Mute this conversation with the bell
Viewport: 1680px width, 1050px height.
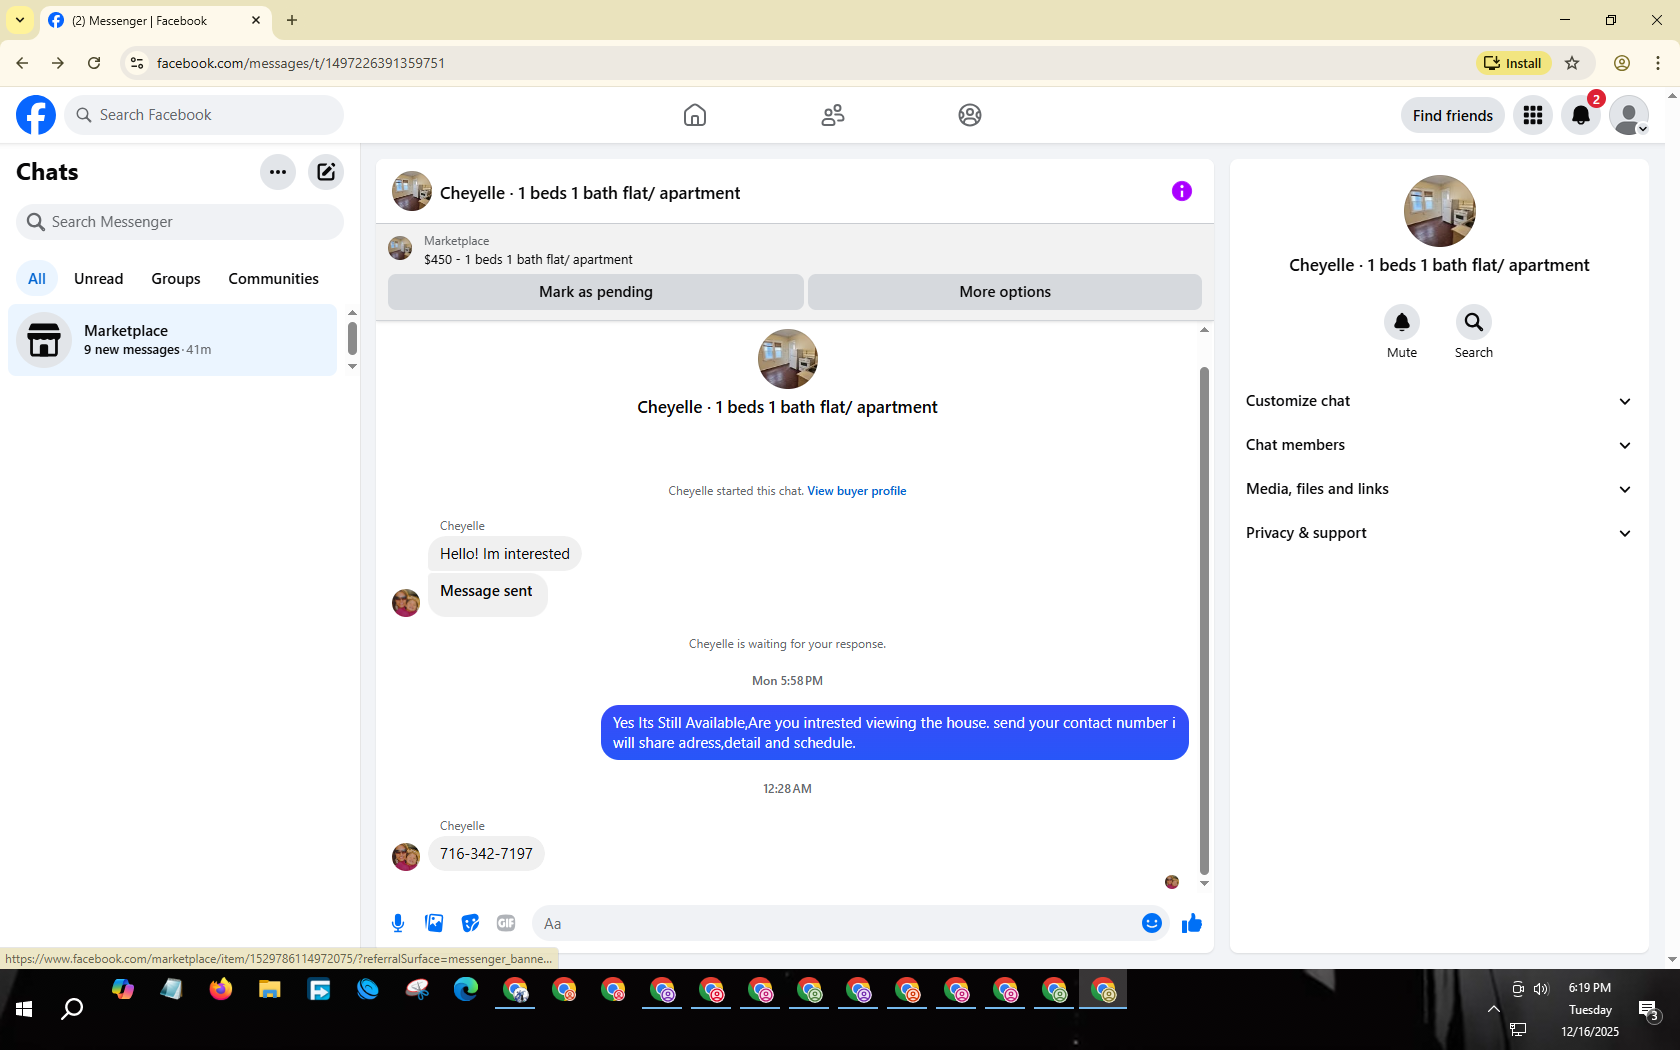[1402, 322]
